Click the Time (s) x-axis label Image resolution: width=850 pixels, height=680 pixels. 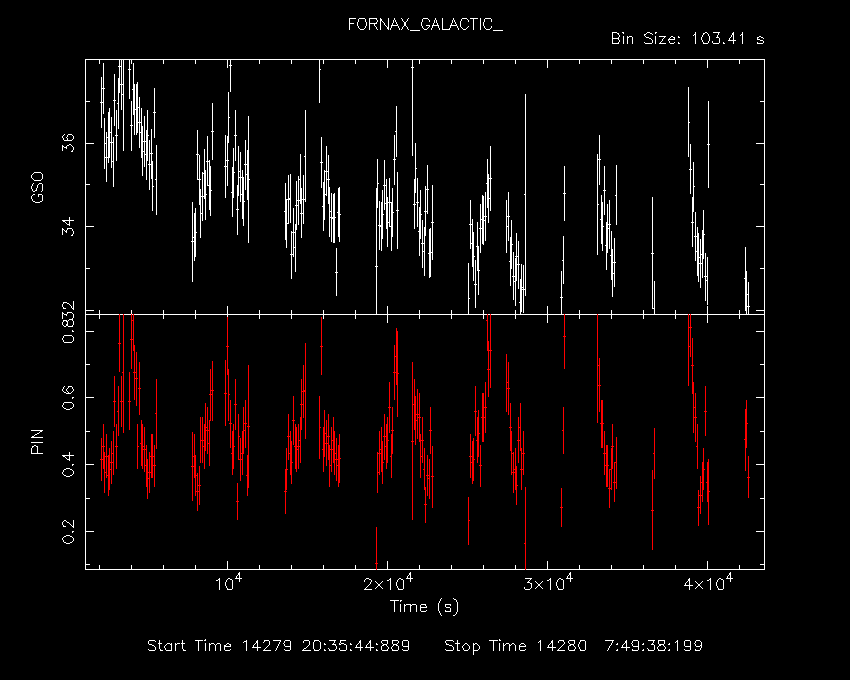pyautogui.click(x=424, y=606)
